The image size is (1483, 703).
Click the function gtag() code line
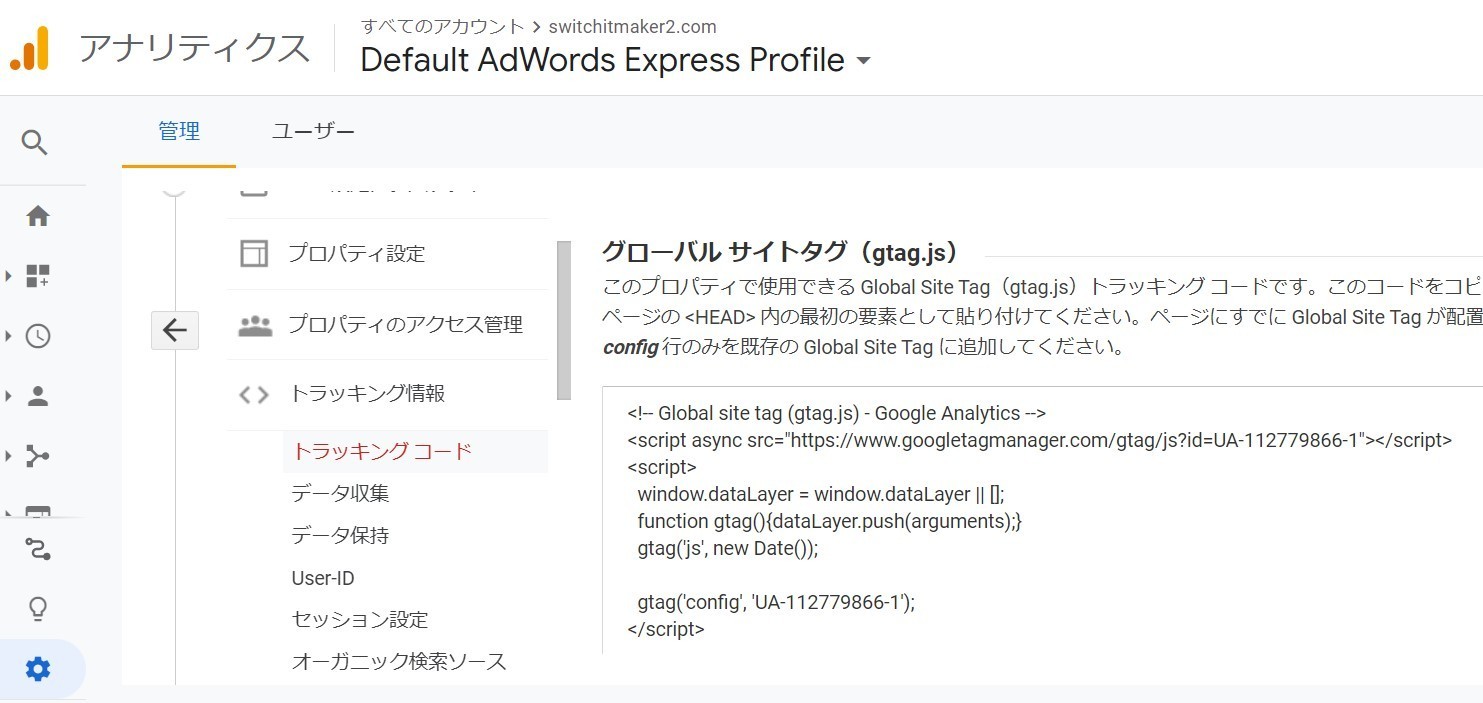click(829, 521)
